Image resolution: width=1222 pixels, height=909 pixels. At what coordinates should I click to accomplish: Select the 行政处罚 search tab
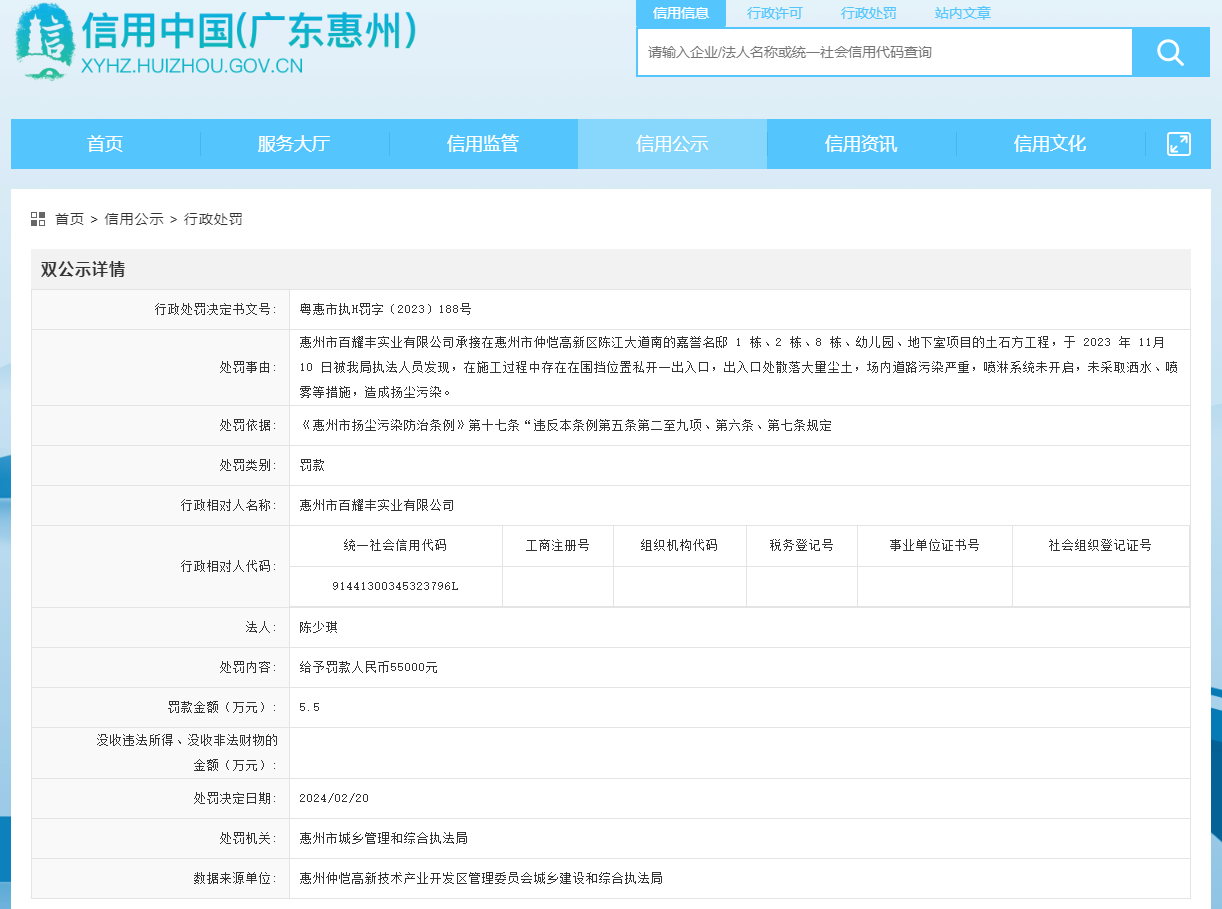pyautogui.click(x=869, y=13)
